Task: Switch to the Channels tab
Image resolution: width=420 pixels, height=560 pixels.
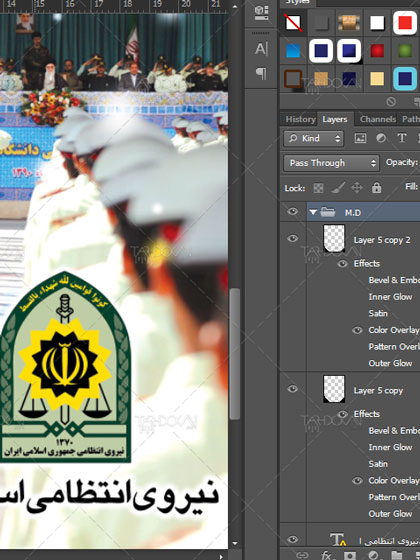Action: pos(378,119)
